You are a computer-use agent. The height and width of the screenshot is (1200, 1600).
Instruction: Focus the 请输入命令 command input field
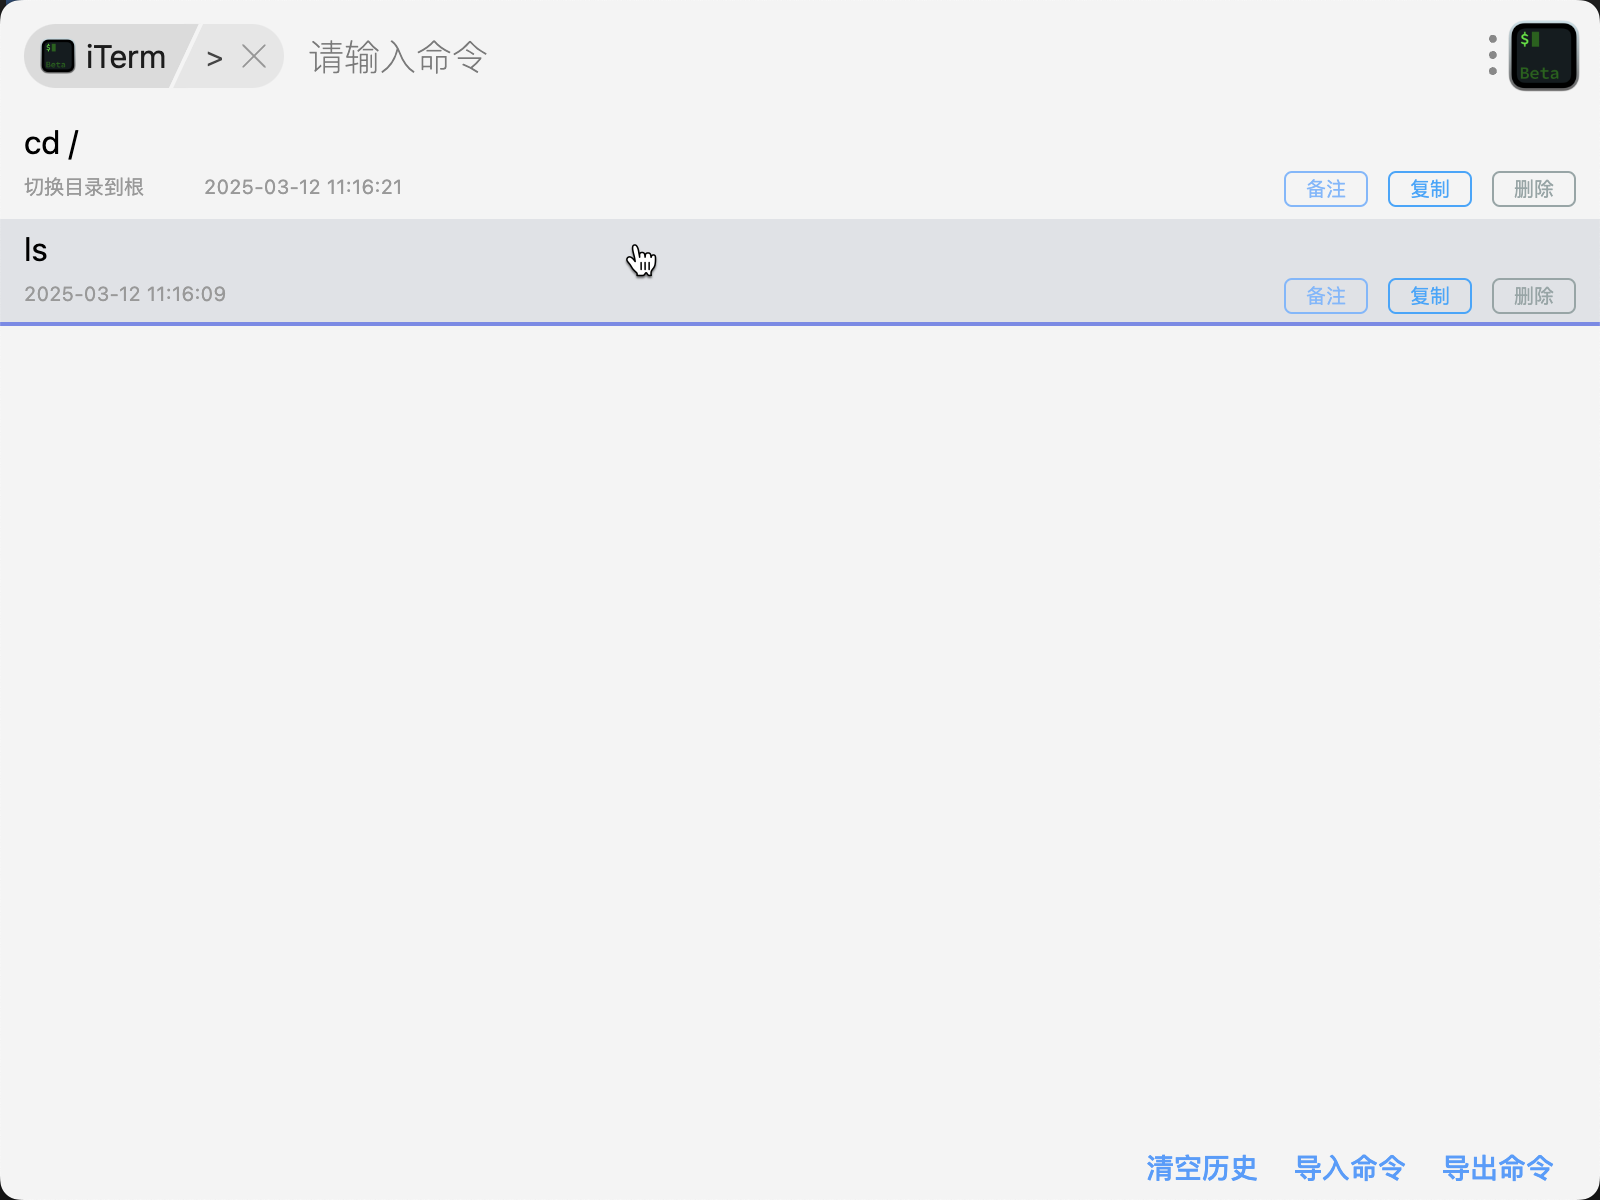[x=880, y=57]
